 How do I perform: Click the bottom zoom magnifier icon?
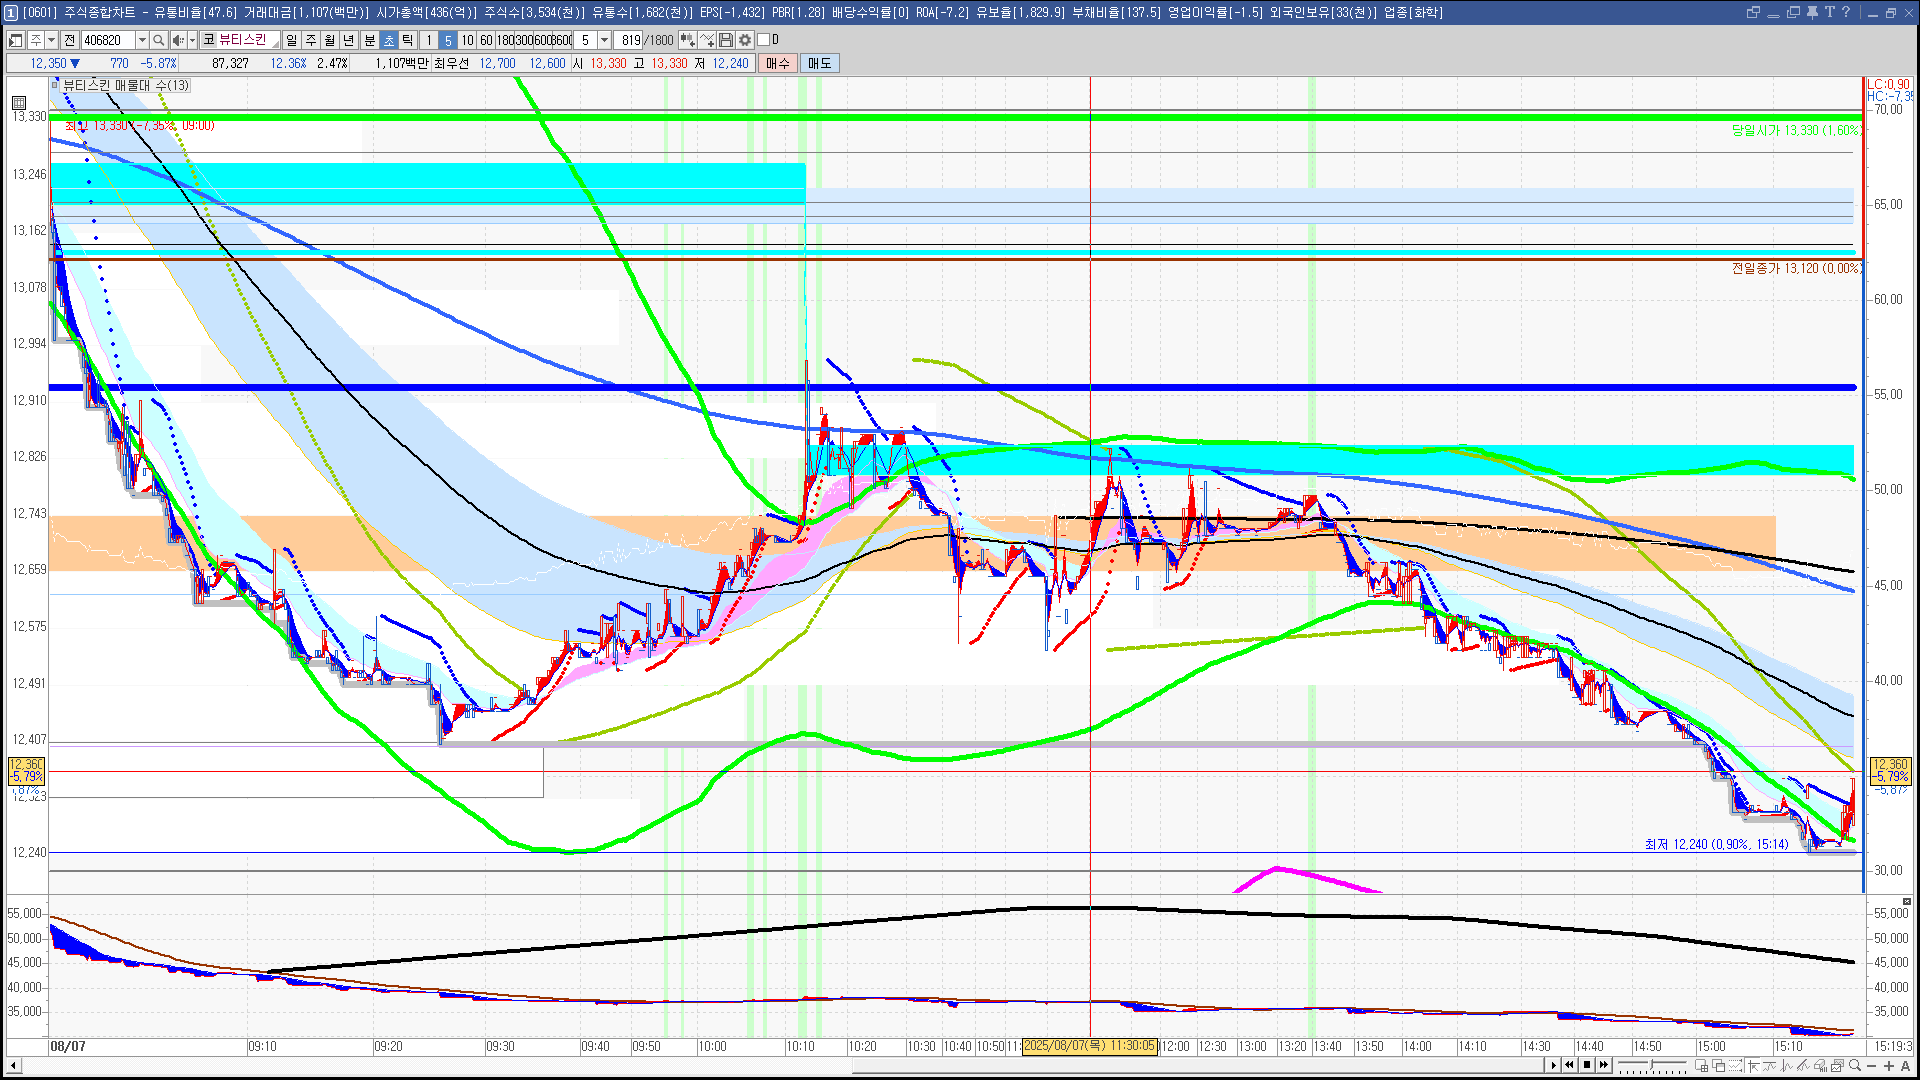tap(1855, 1066)
